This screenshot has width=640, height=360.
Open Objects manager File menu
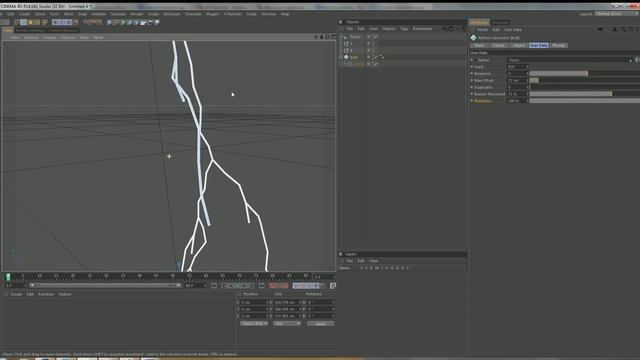tap(349, 29)
